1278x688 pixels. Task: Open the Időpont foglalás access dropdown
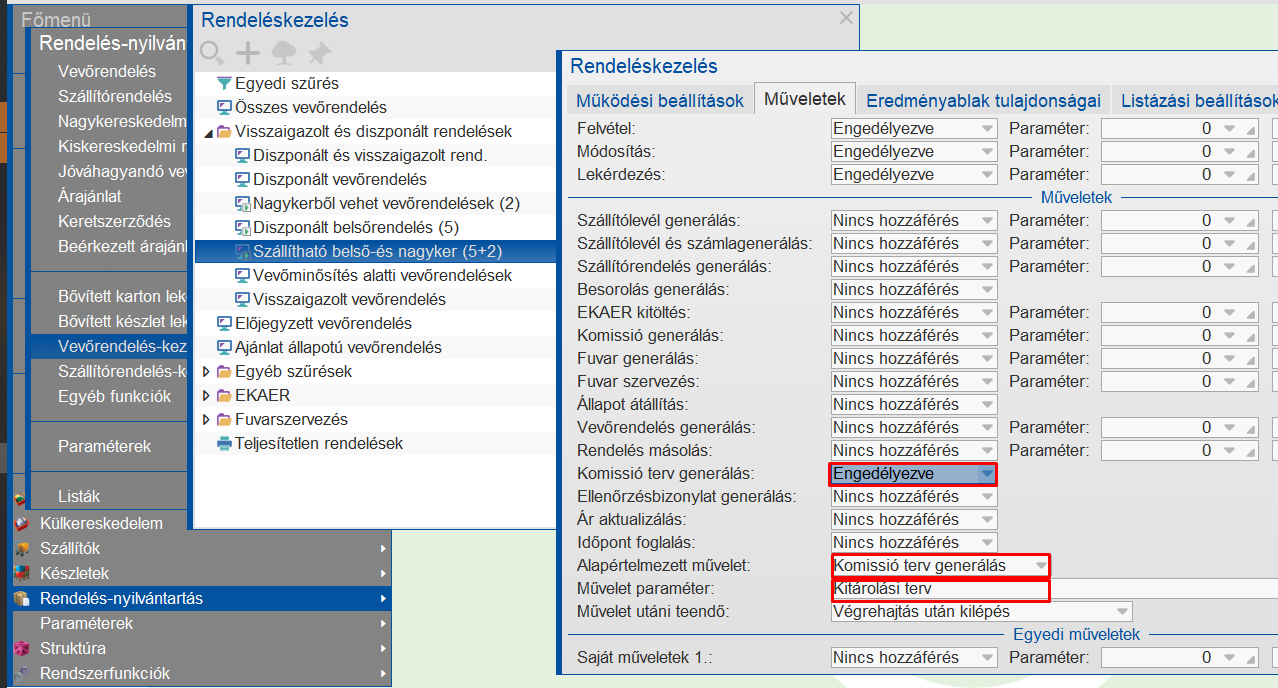coord(987,542)
